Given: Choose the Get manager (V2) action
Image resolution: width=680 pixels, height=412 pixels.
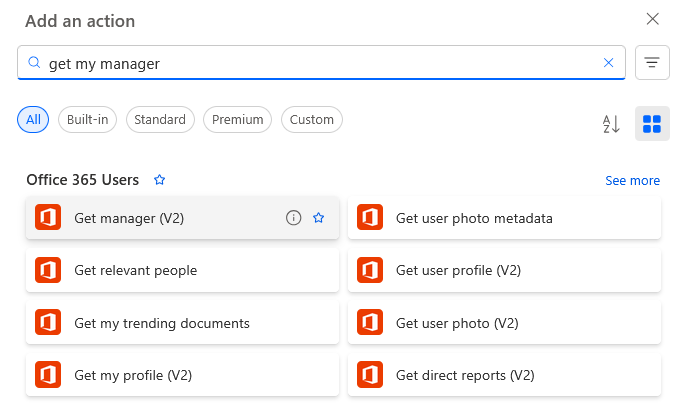Looking at the screenshot, I should 182,218.
